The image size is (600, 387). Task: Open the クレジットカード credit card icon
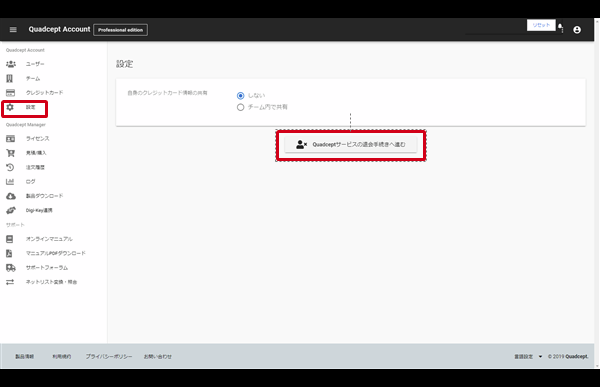click(10, 93)
